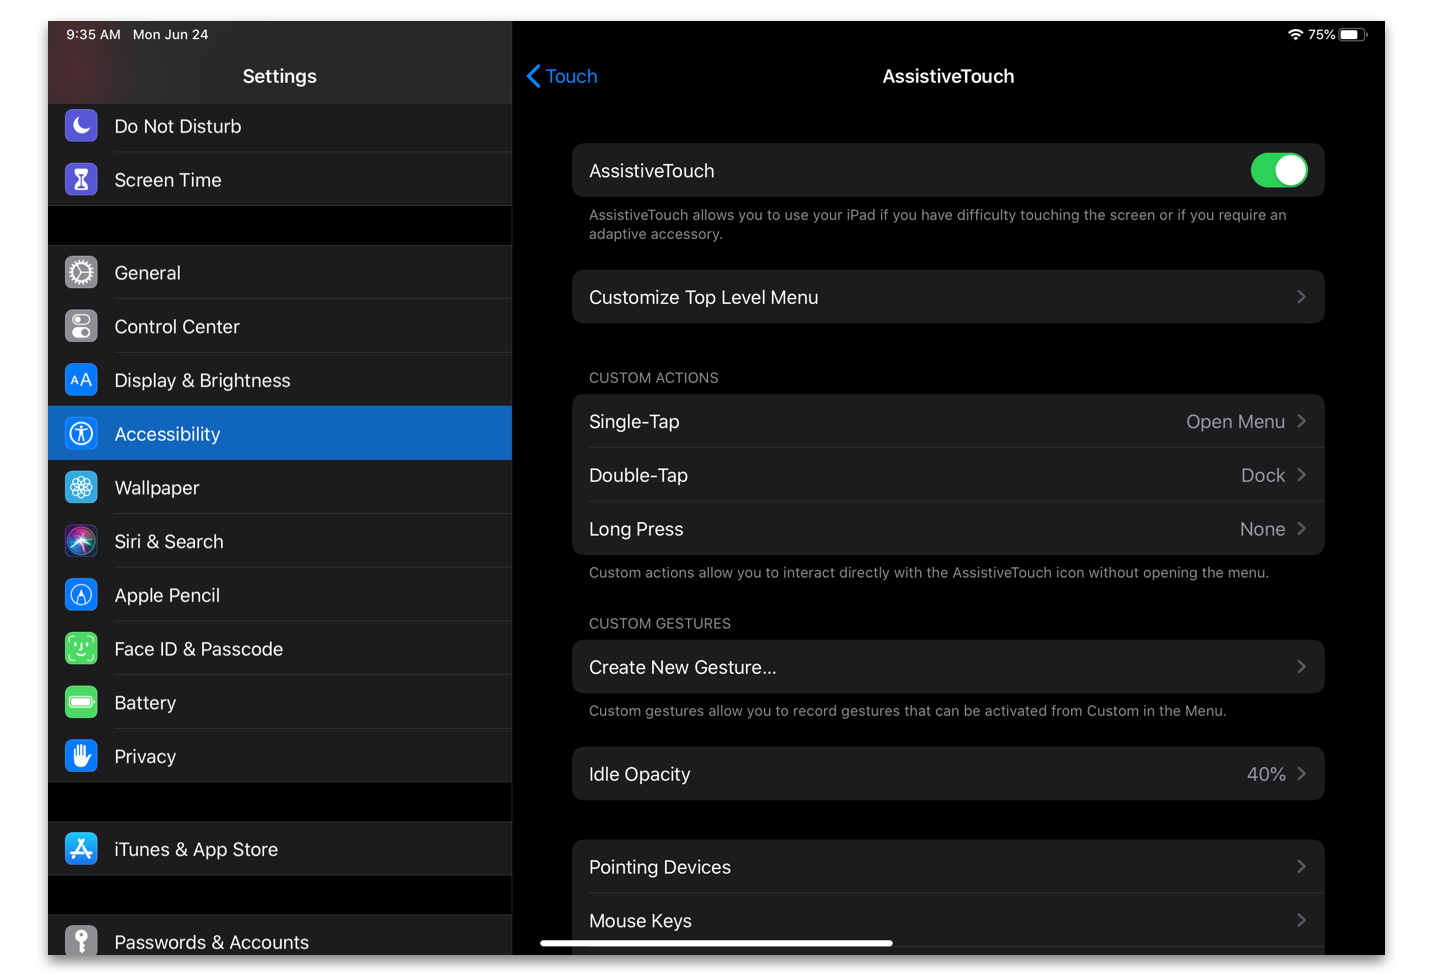The height and width of the screenshot is (980, 1436).
Task: Turn off the AssistiveTouch switch
Action: 1278,171
